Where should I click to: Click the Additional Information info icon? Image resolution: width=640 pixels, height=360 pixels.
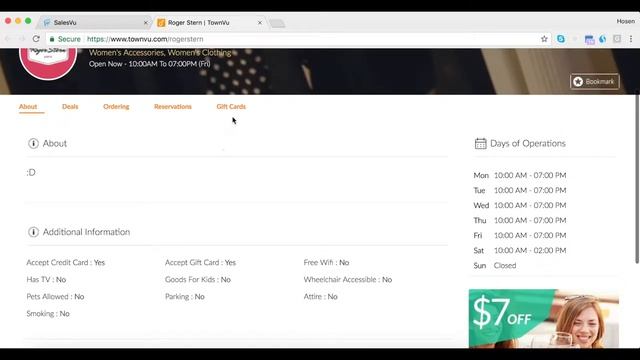[33, 232]
